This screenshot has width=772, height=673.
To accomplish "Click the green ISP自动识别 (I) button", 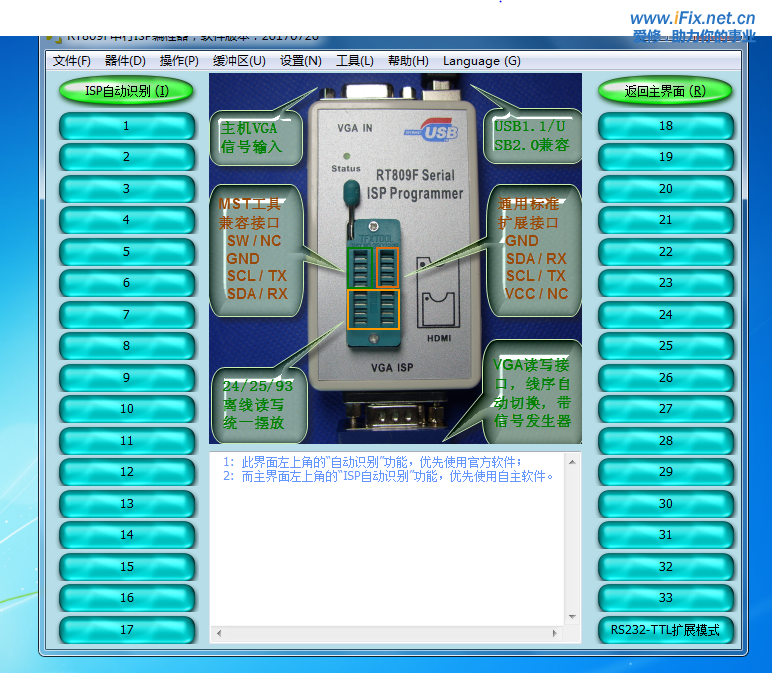I will click(126, 91).
